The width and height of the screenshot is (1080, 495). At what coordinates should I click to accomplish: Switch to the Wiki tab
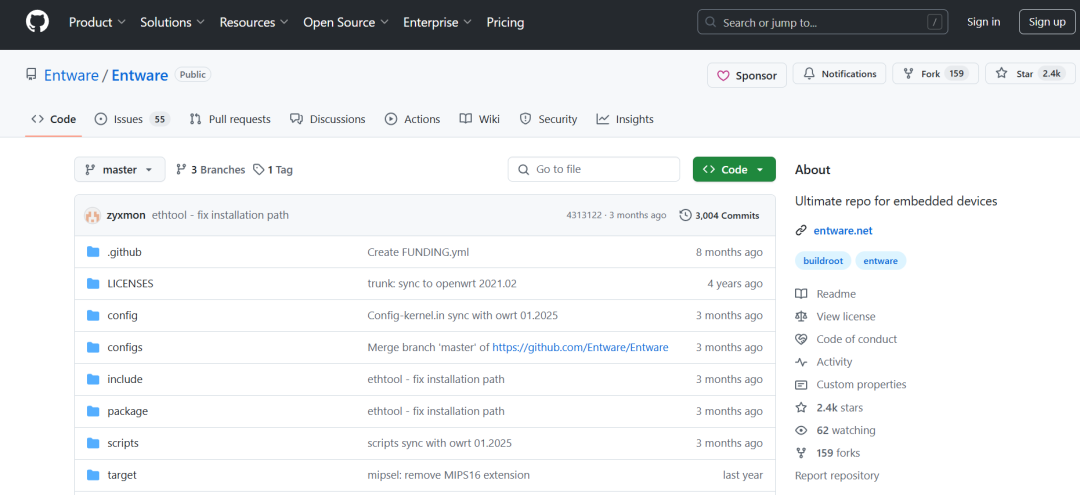coord(479,119)
